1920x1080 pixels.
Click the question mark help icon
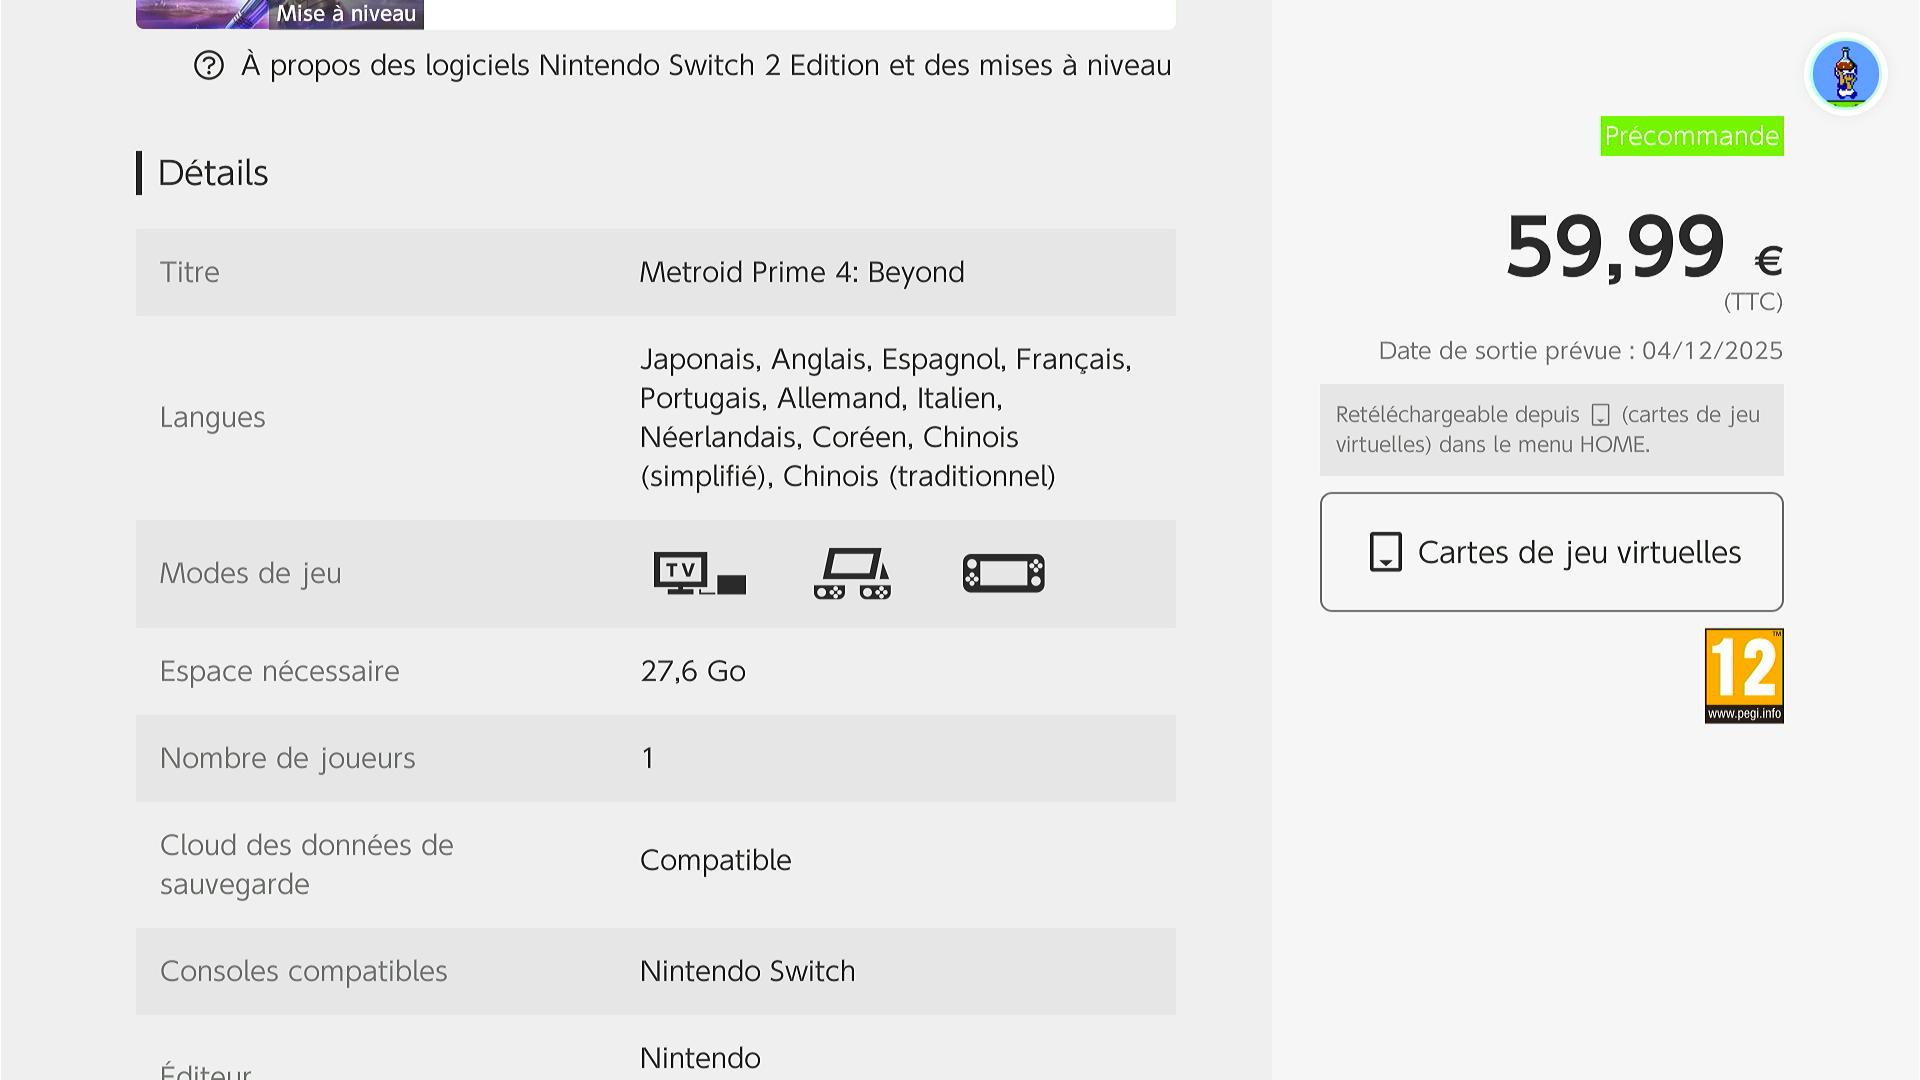pyautogui.click(x=209, y=66)
